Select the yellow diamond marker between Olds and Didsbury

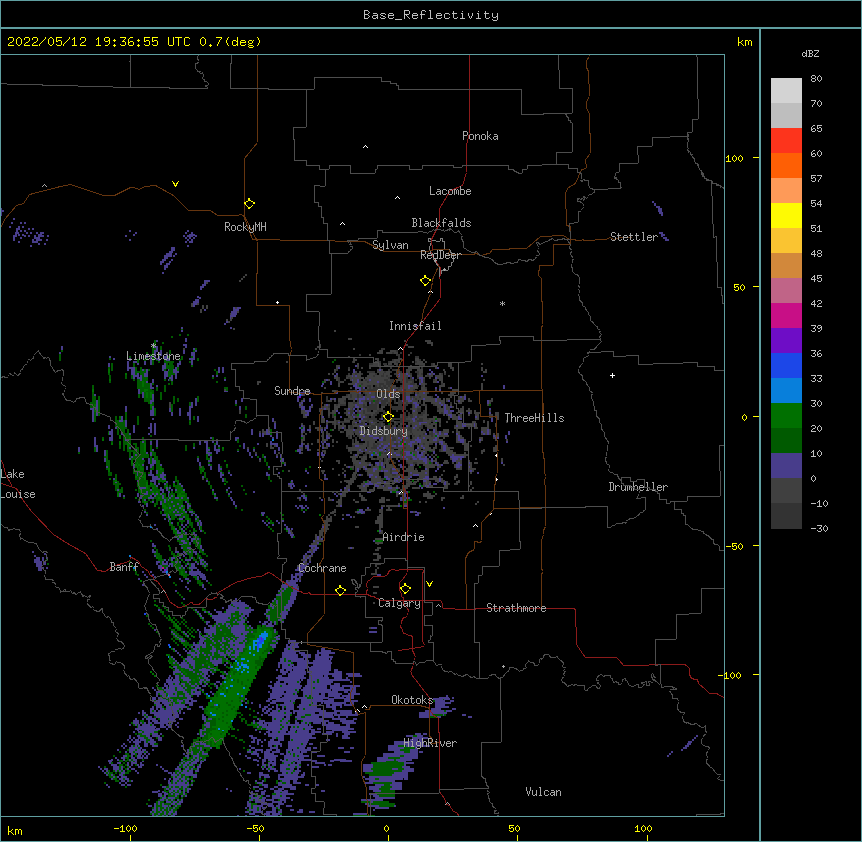click(388, 417)
